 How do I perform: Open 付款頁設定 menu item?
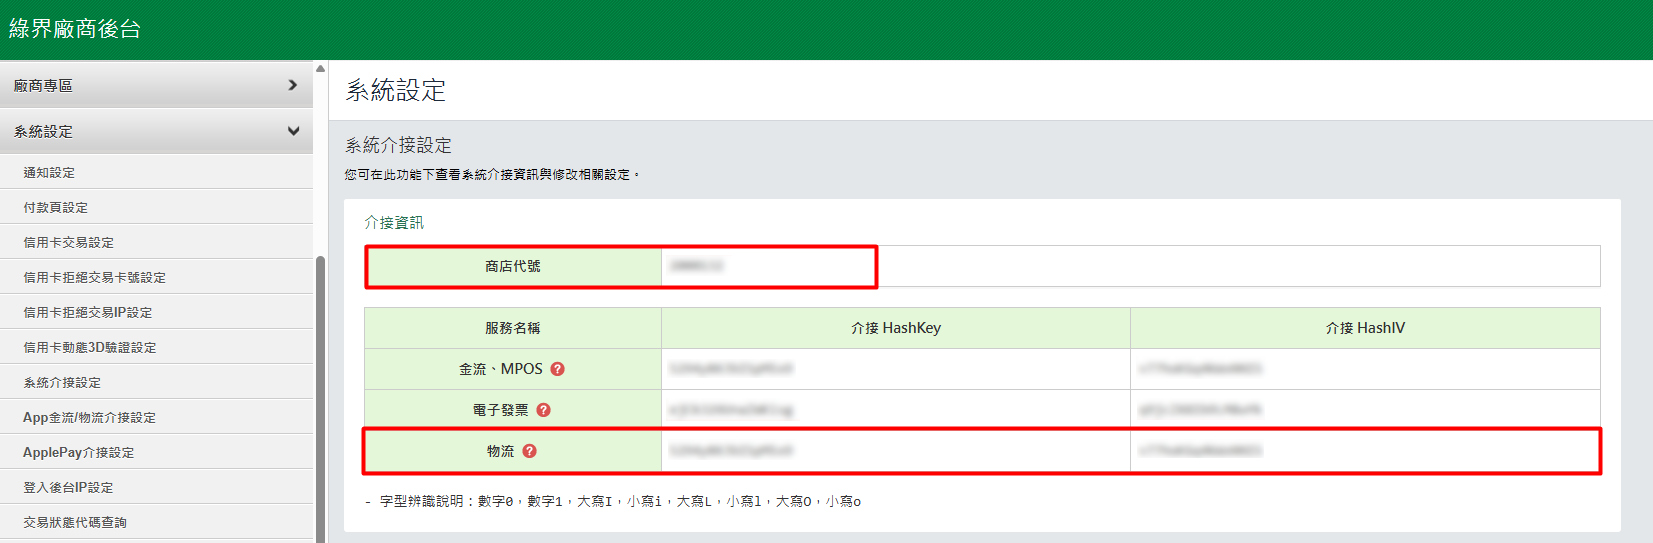point(56,208)
